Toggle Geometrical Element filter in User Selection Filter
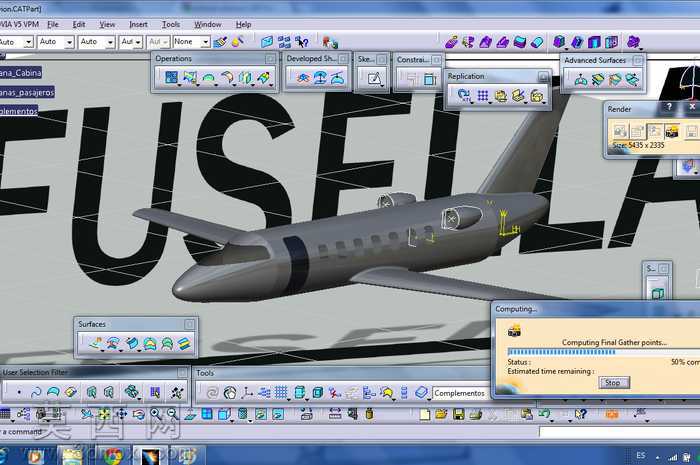The width and height of the screenshot is (700, 465). (x=108, y=393)
